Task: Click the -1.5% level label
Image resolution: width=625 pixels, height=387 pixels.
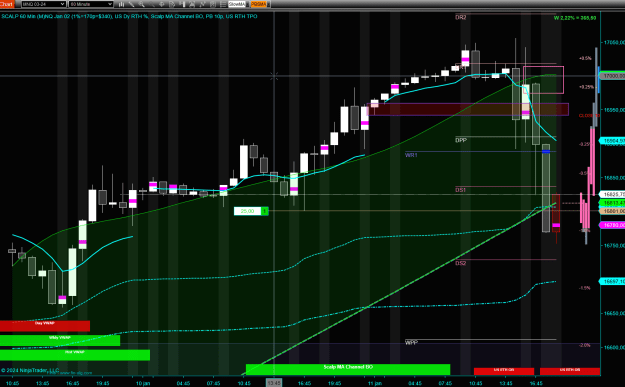Action: [x=585, y=288]
